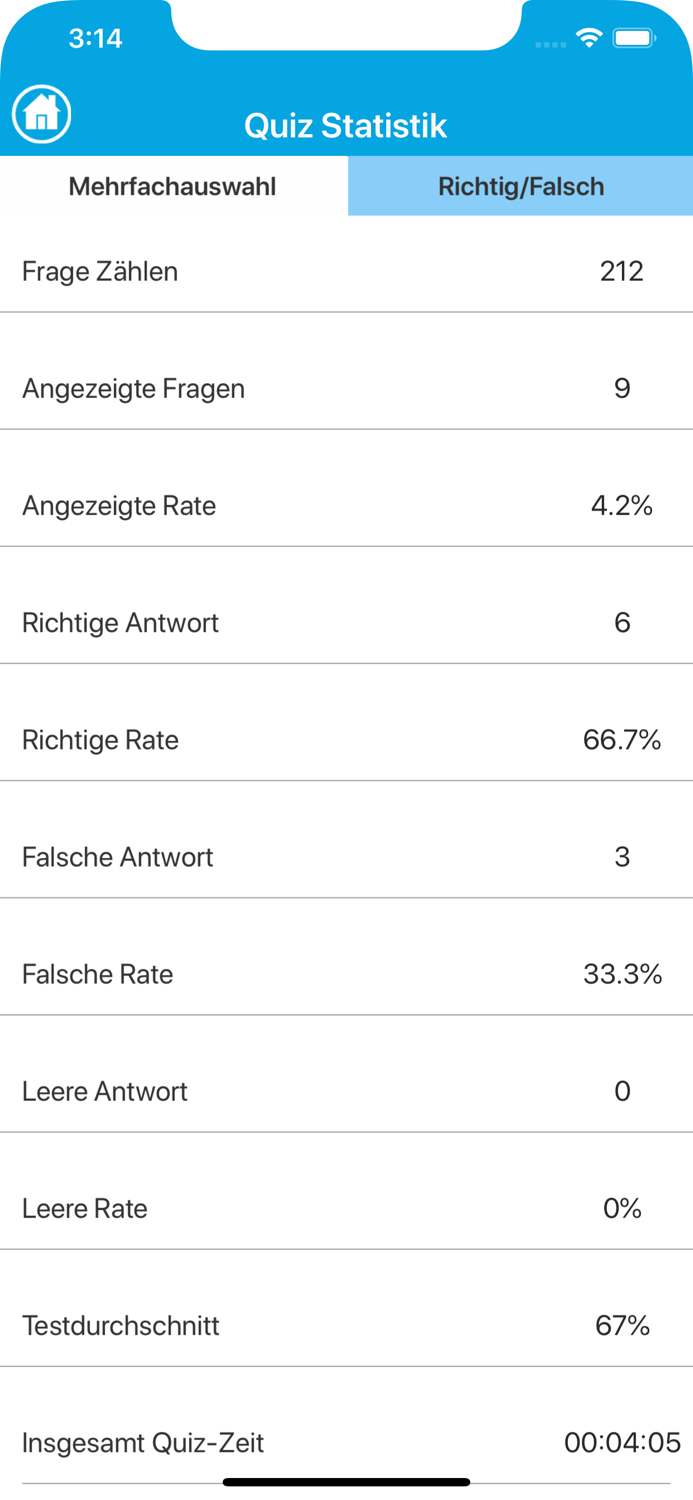Switch to the Richtig/Falsch tab

click(x=520, y=186)
